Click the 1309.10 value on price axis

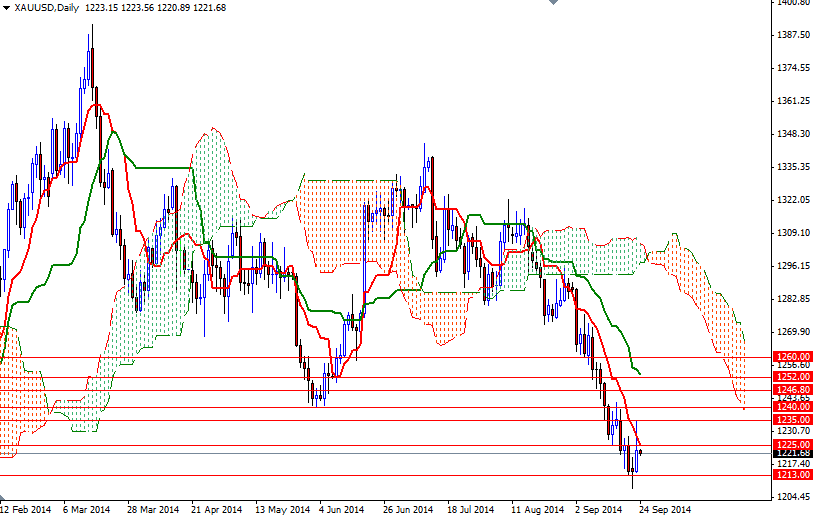coord(792,233)
